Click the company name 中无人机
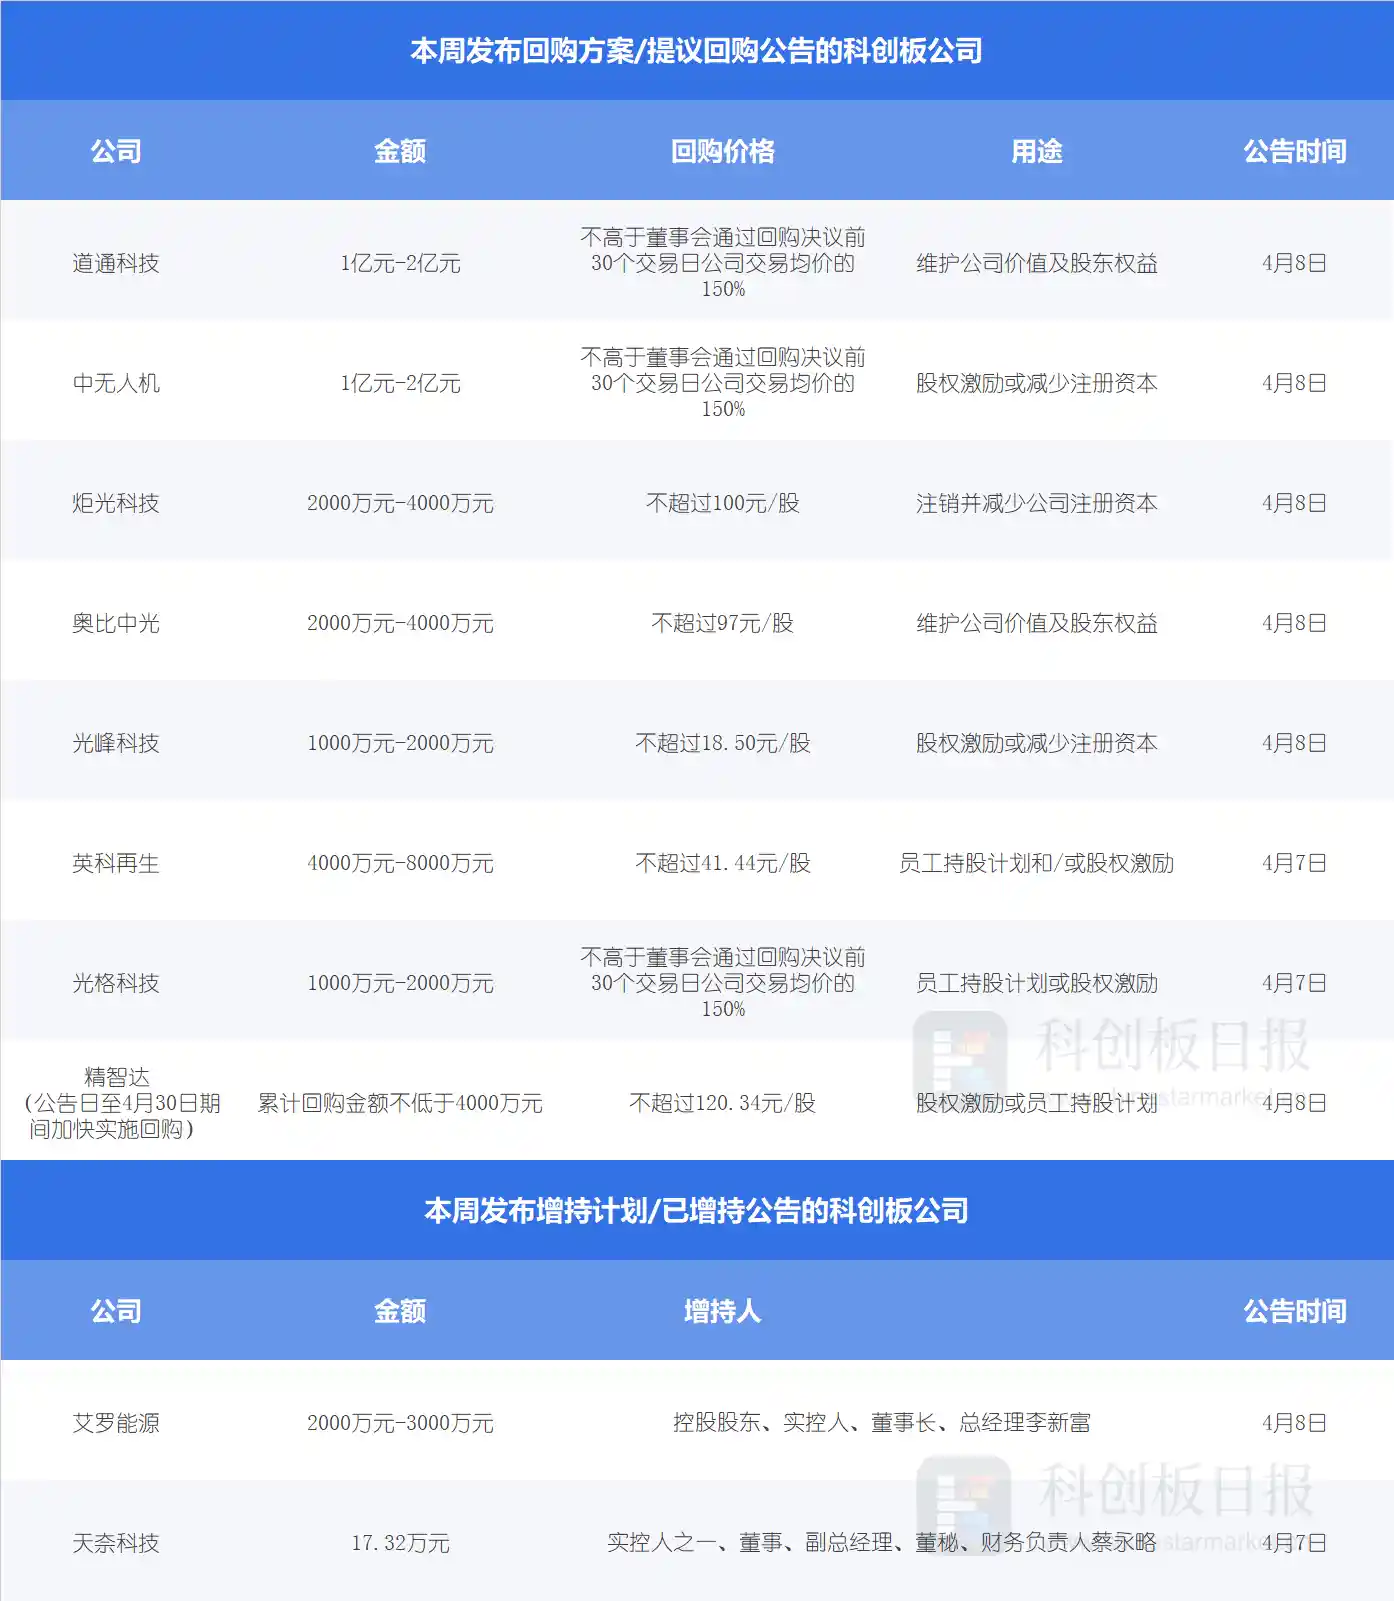Screen dimensions: 1394x1601 tap(116, 383)
